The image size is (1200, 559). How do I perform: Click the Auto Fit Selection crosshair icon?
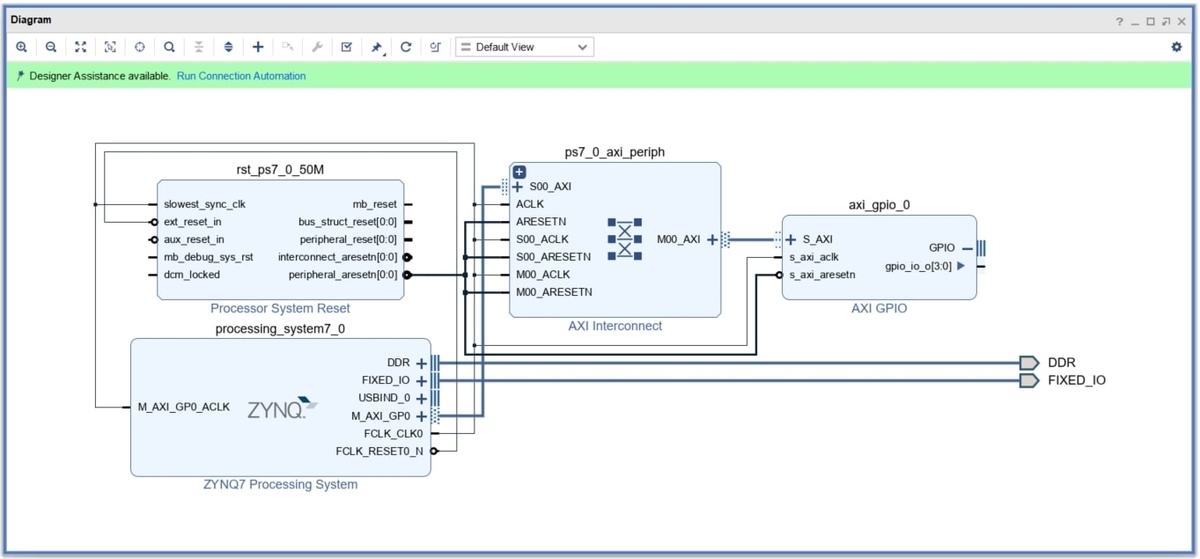coord(140,47)
